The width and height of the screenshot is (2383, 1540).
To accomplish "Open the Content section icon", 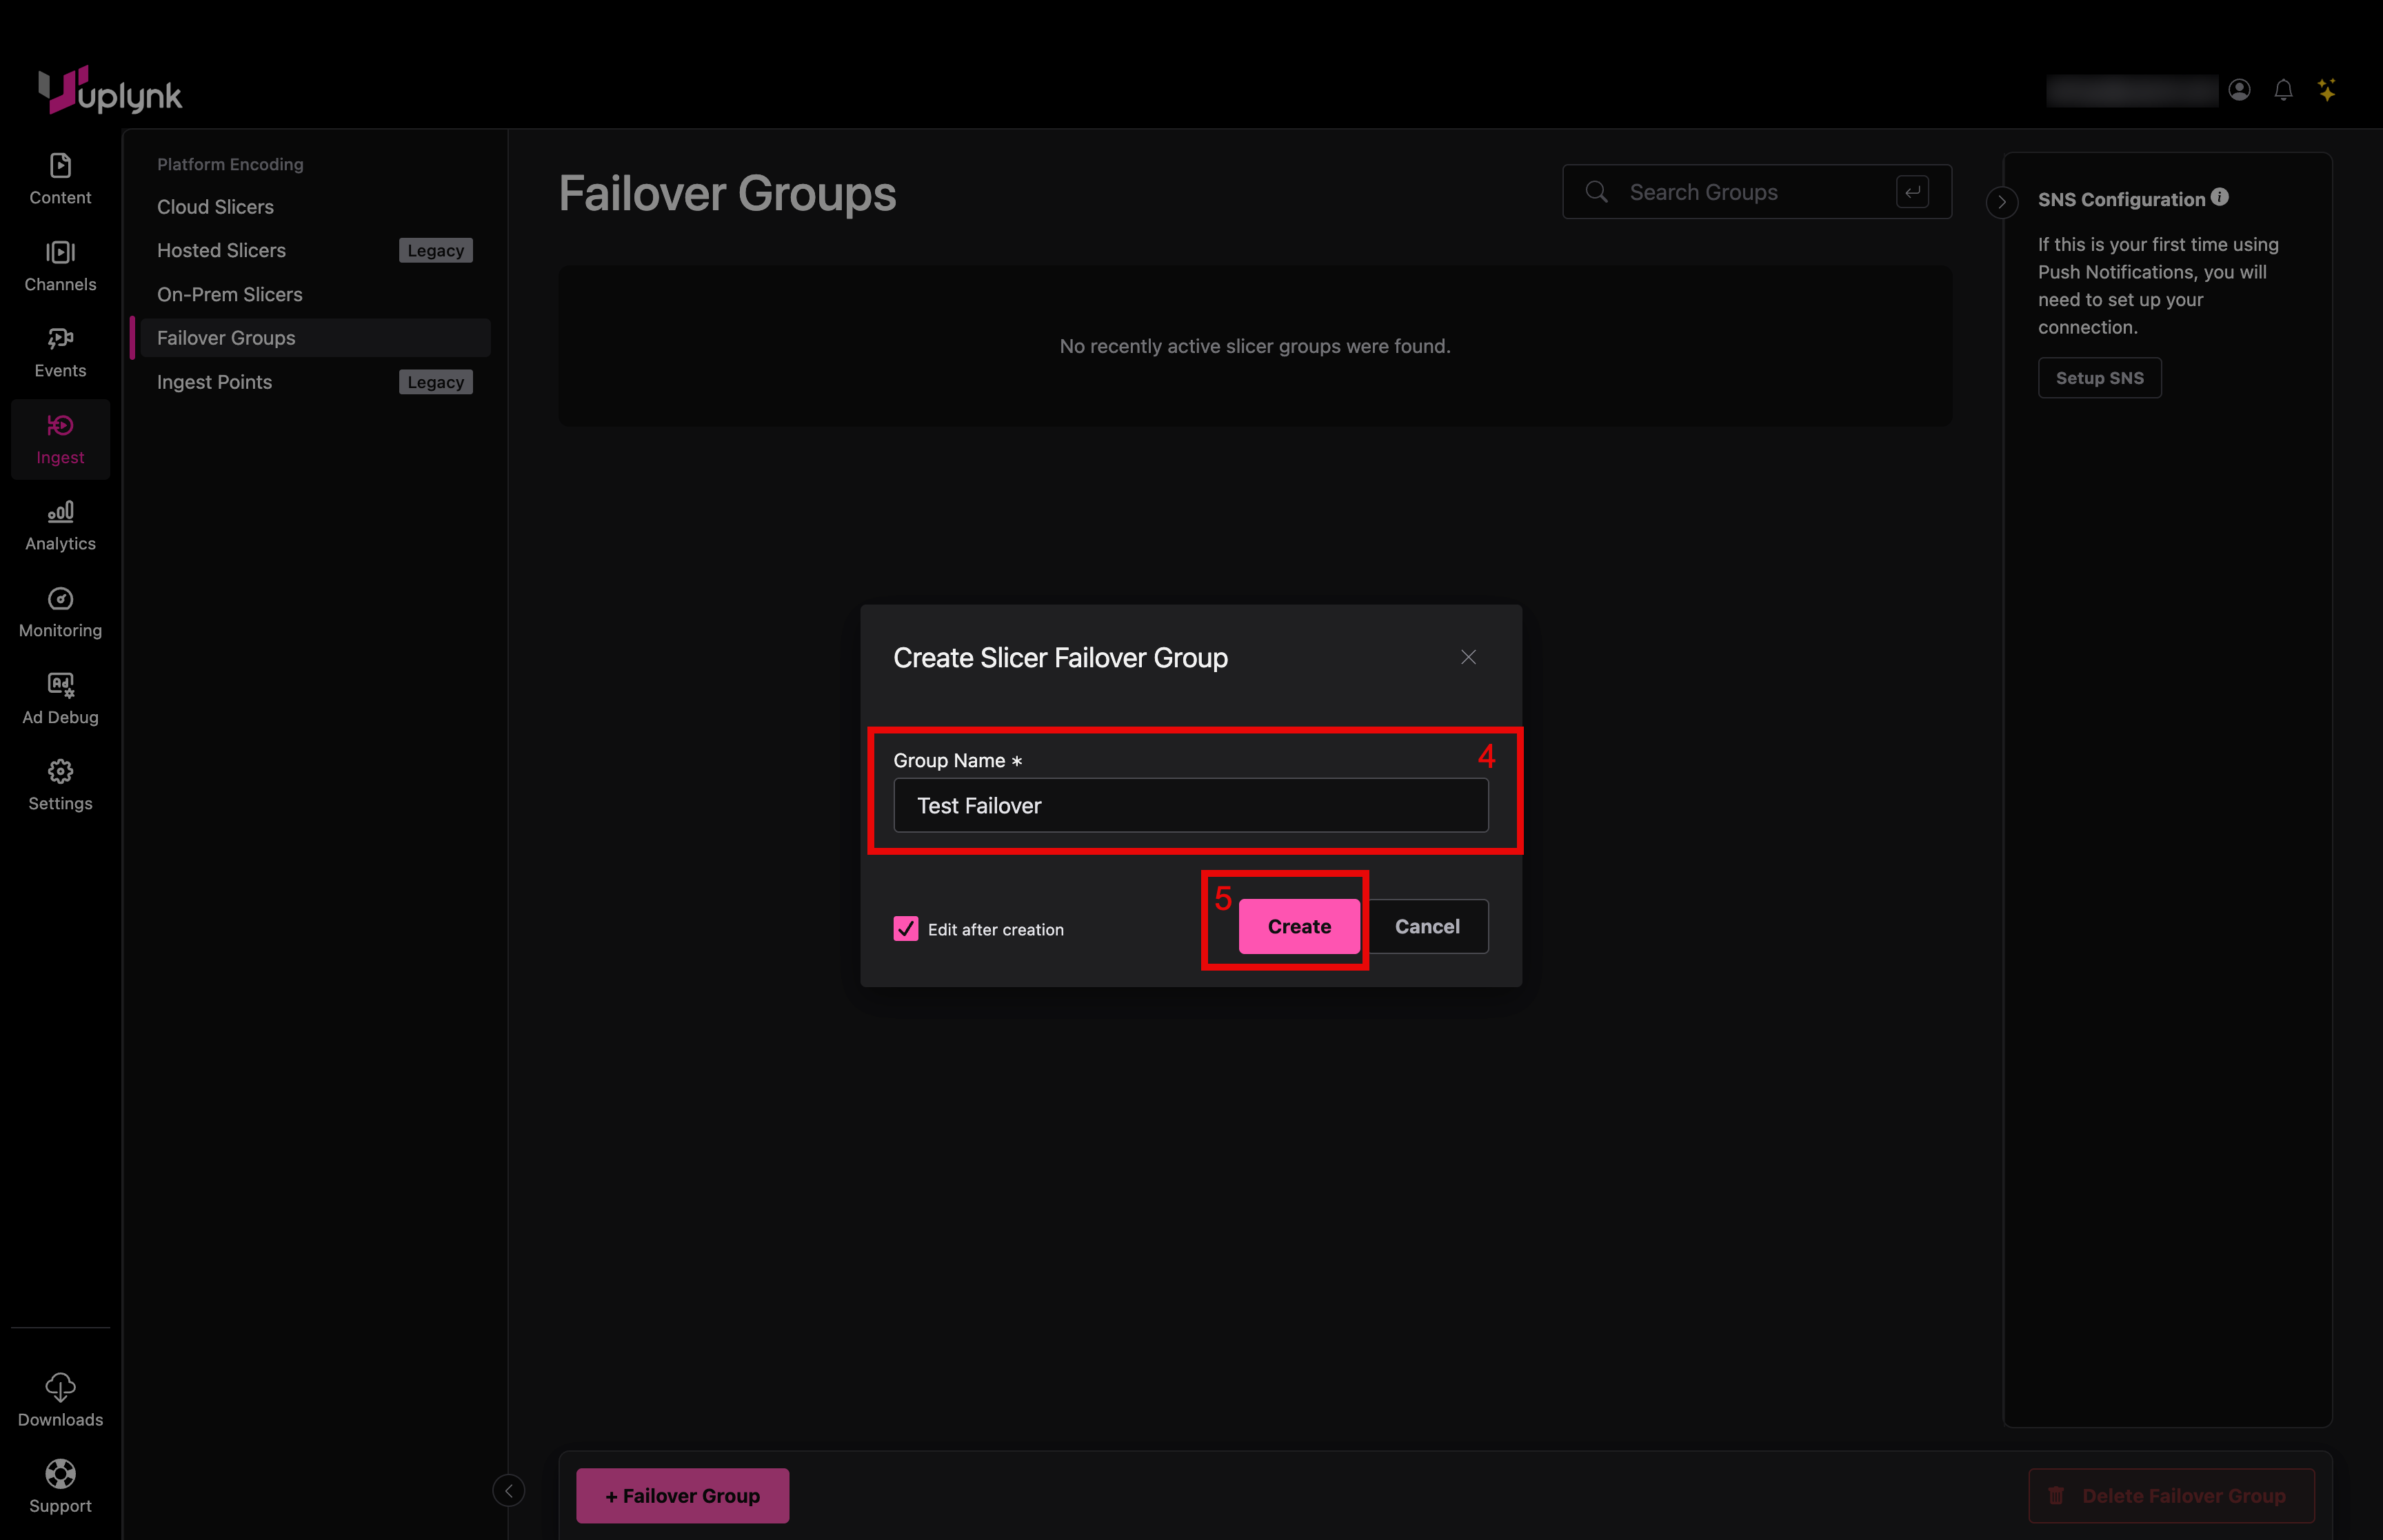I will 60,166.
